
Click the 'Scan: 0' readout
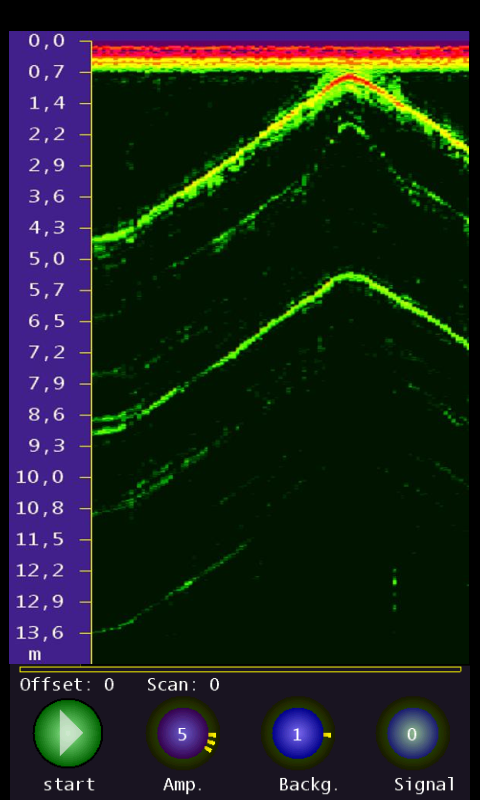pyautogui.click(x=183, y=685)
